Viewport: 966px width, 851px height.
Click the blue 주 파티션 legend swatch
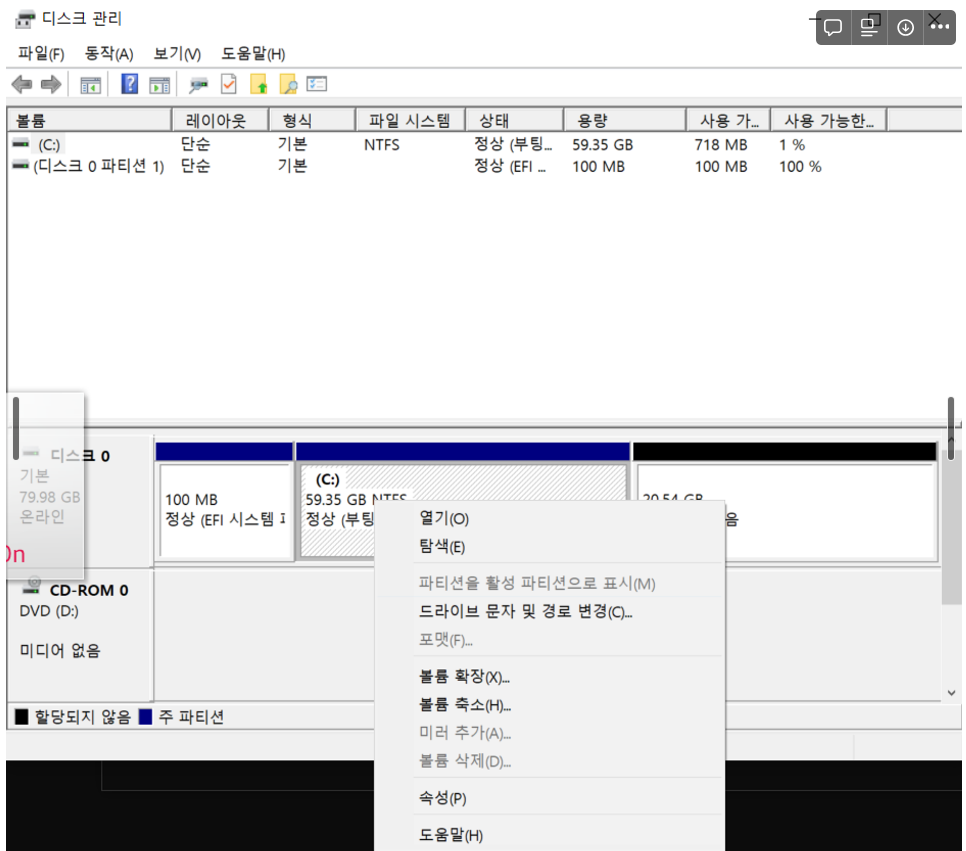pyautogui.click(x=145, y=717)
